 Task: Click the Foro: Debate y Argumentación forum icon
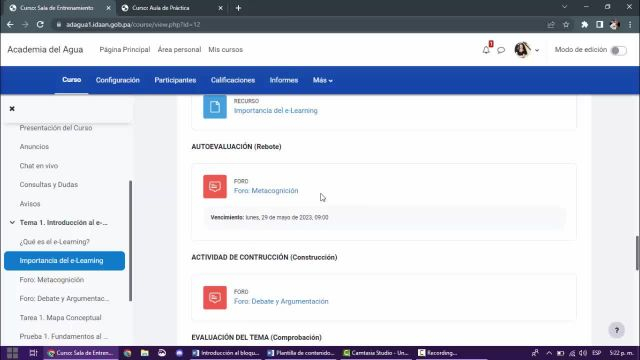tap(215, 298)
